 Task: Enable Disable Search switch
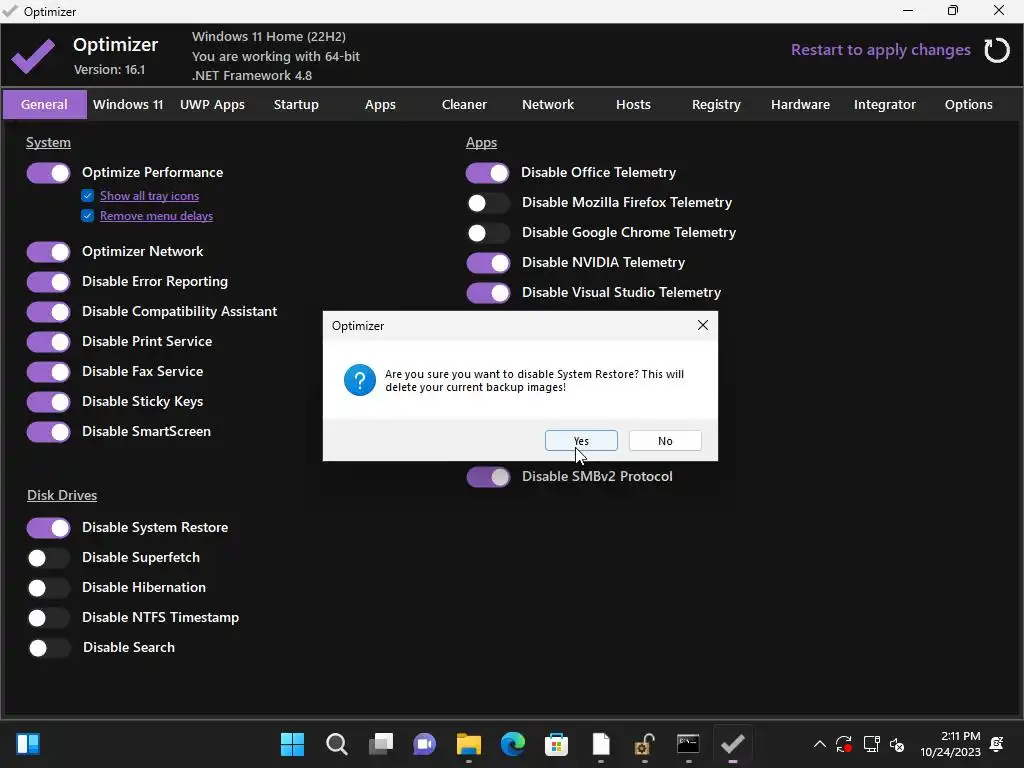[x=49, y=648]
